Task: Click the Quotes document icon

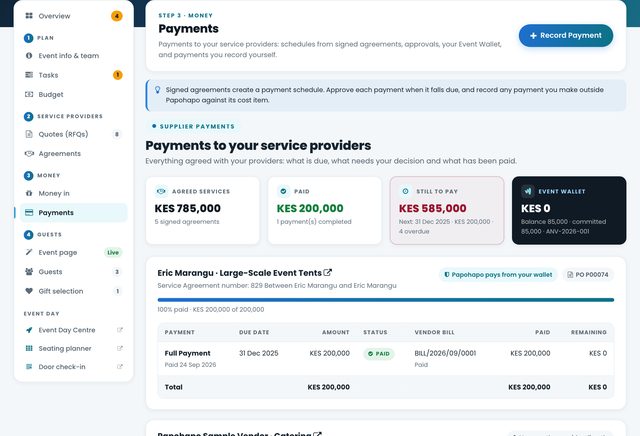Action: [x=29, y=134]
